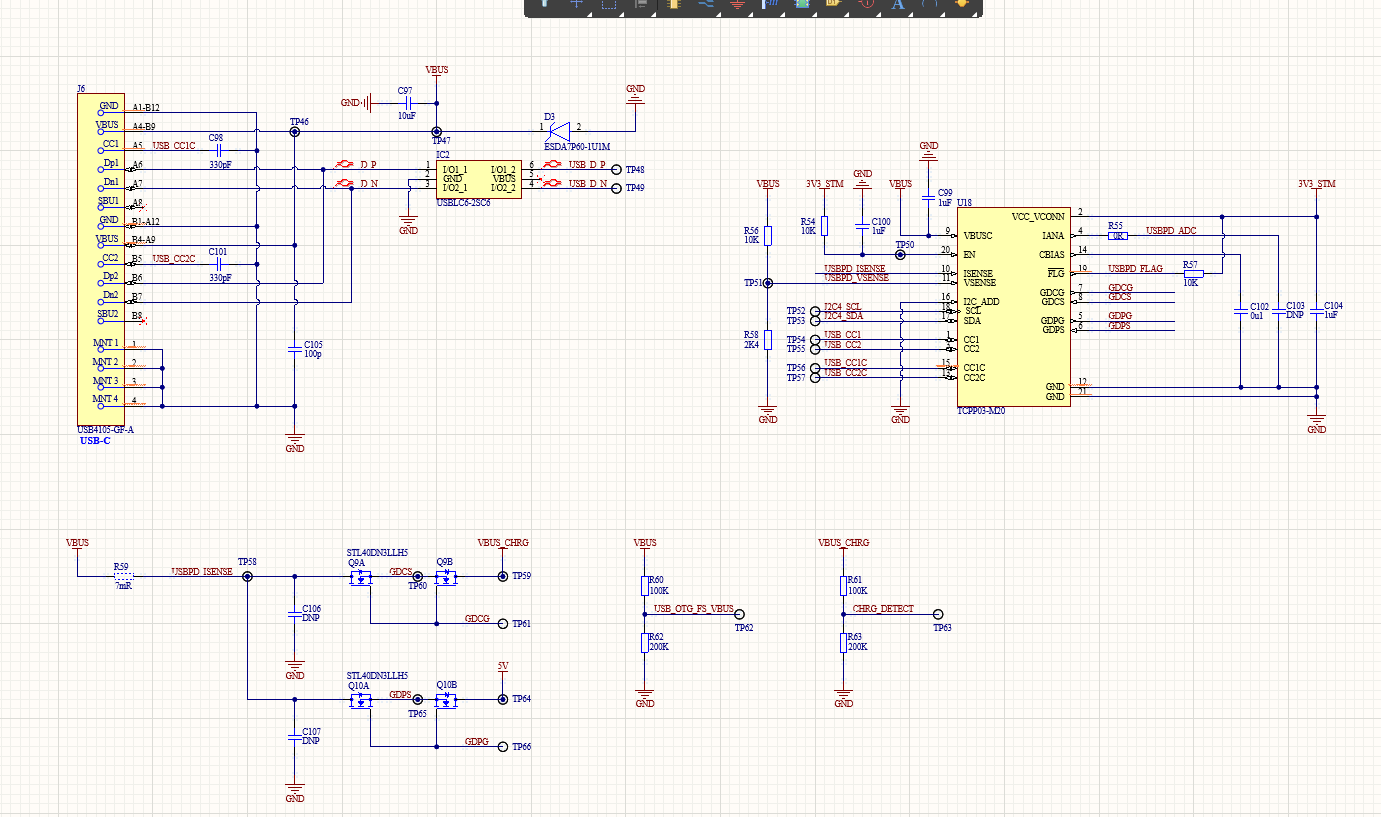Select resistor R58 symbol
The height and width of the screenshot is (817, 1381).
[767, 339]
